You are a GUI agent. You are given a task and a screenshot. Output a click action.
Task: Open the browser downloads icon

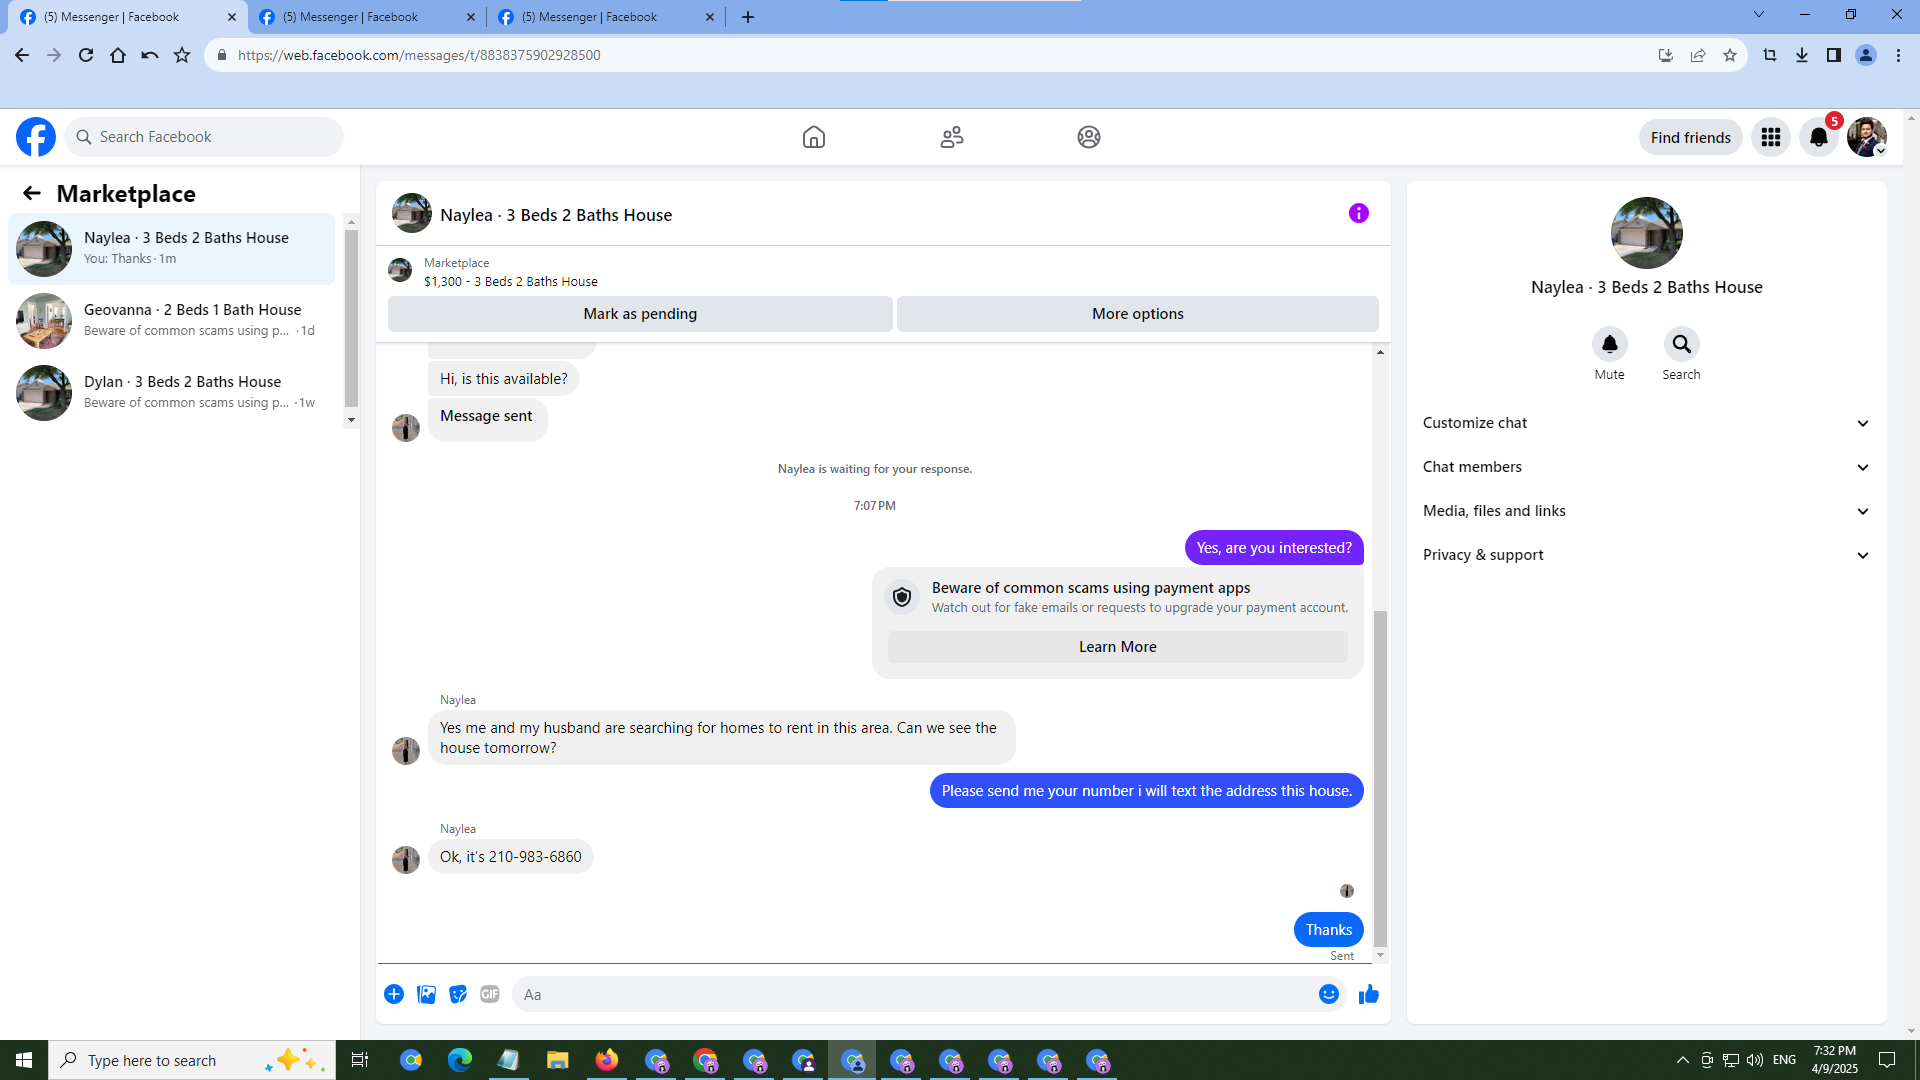pyautogui.click(x=1802, y=55)
